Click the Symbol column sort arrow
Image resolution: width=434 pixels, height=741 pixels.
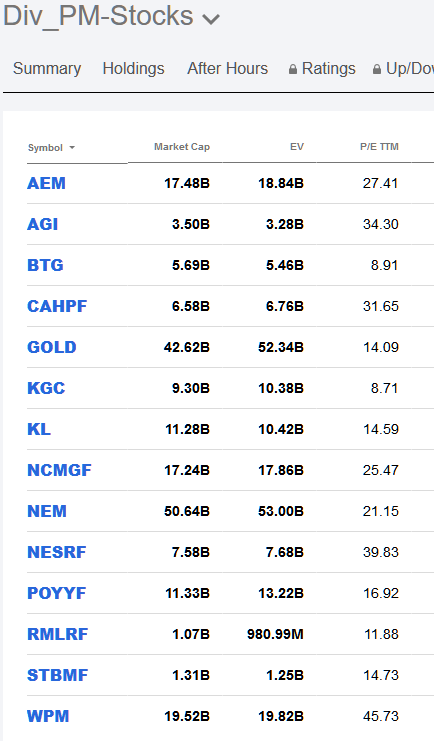(72, 147)
